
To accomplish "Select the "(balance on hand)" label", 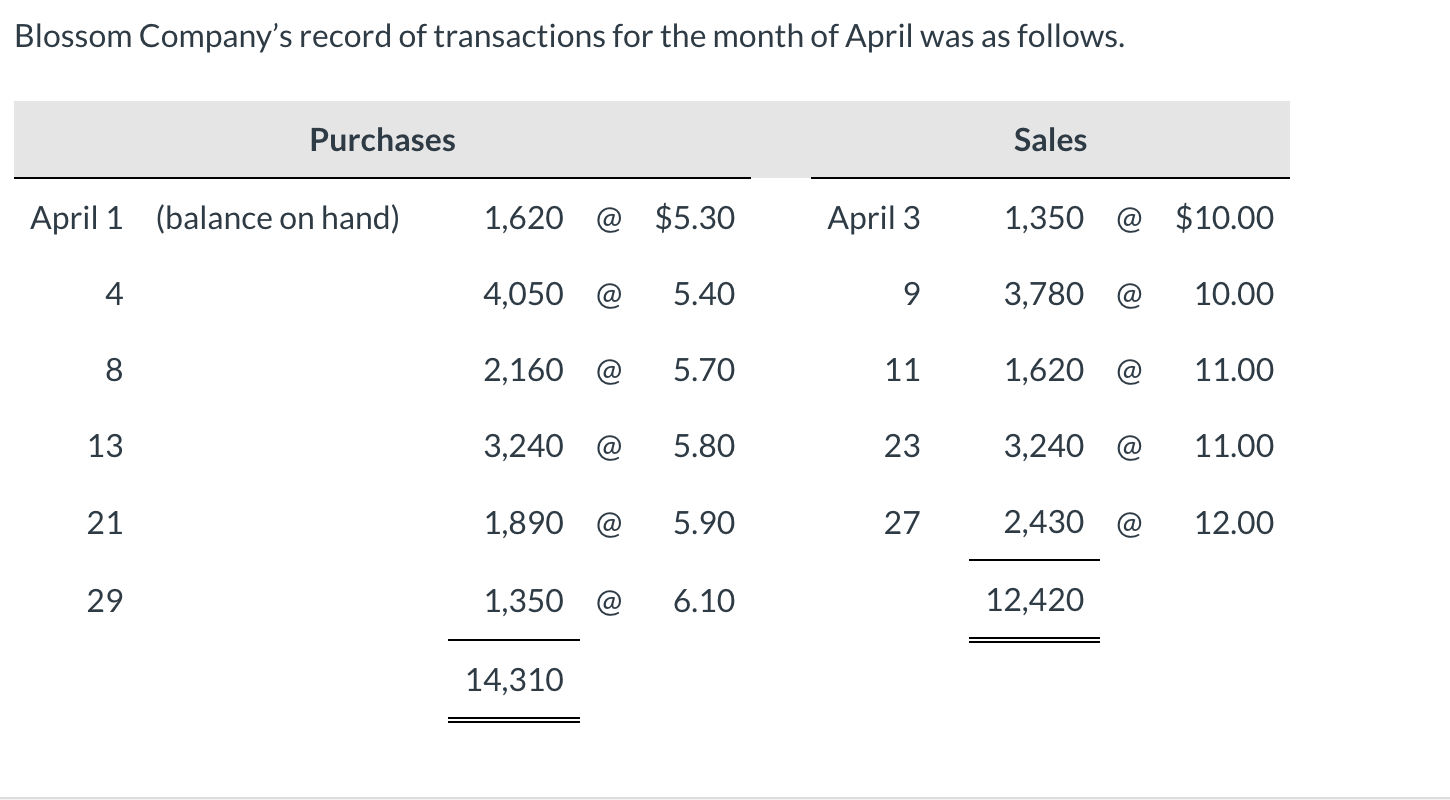I will pyautogui.click(x=277, y=218).
